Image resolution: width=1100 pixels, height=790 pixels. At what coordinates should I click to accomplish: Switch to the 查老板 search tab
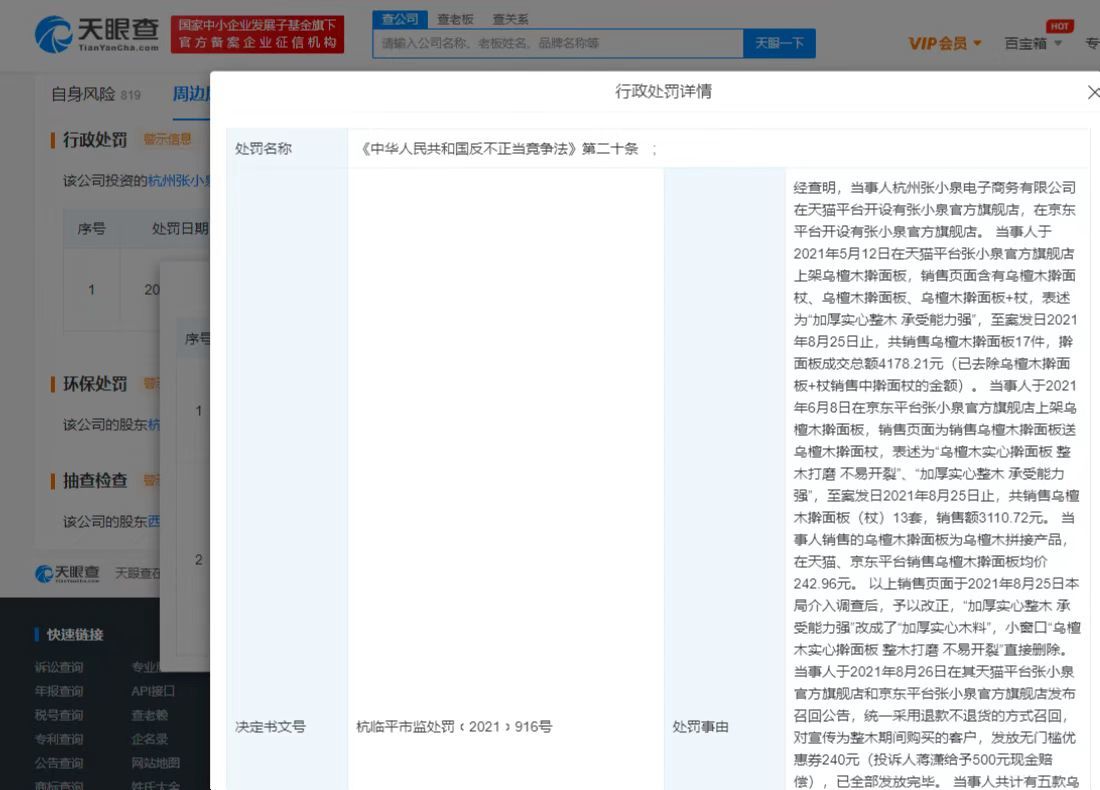455,19
